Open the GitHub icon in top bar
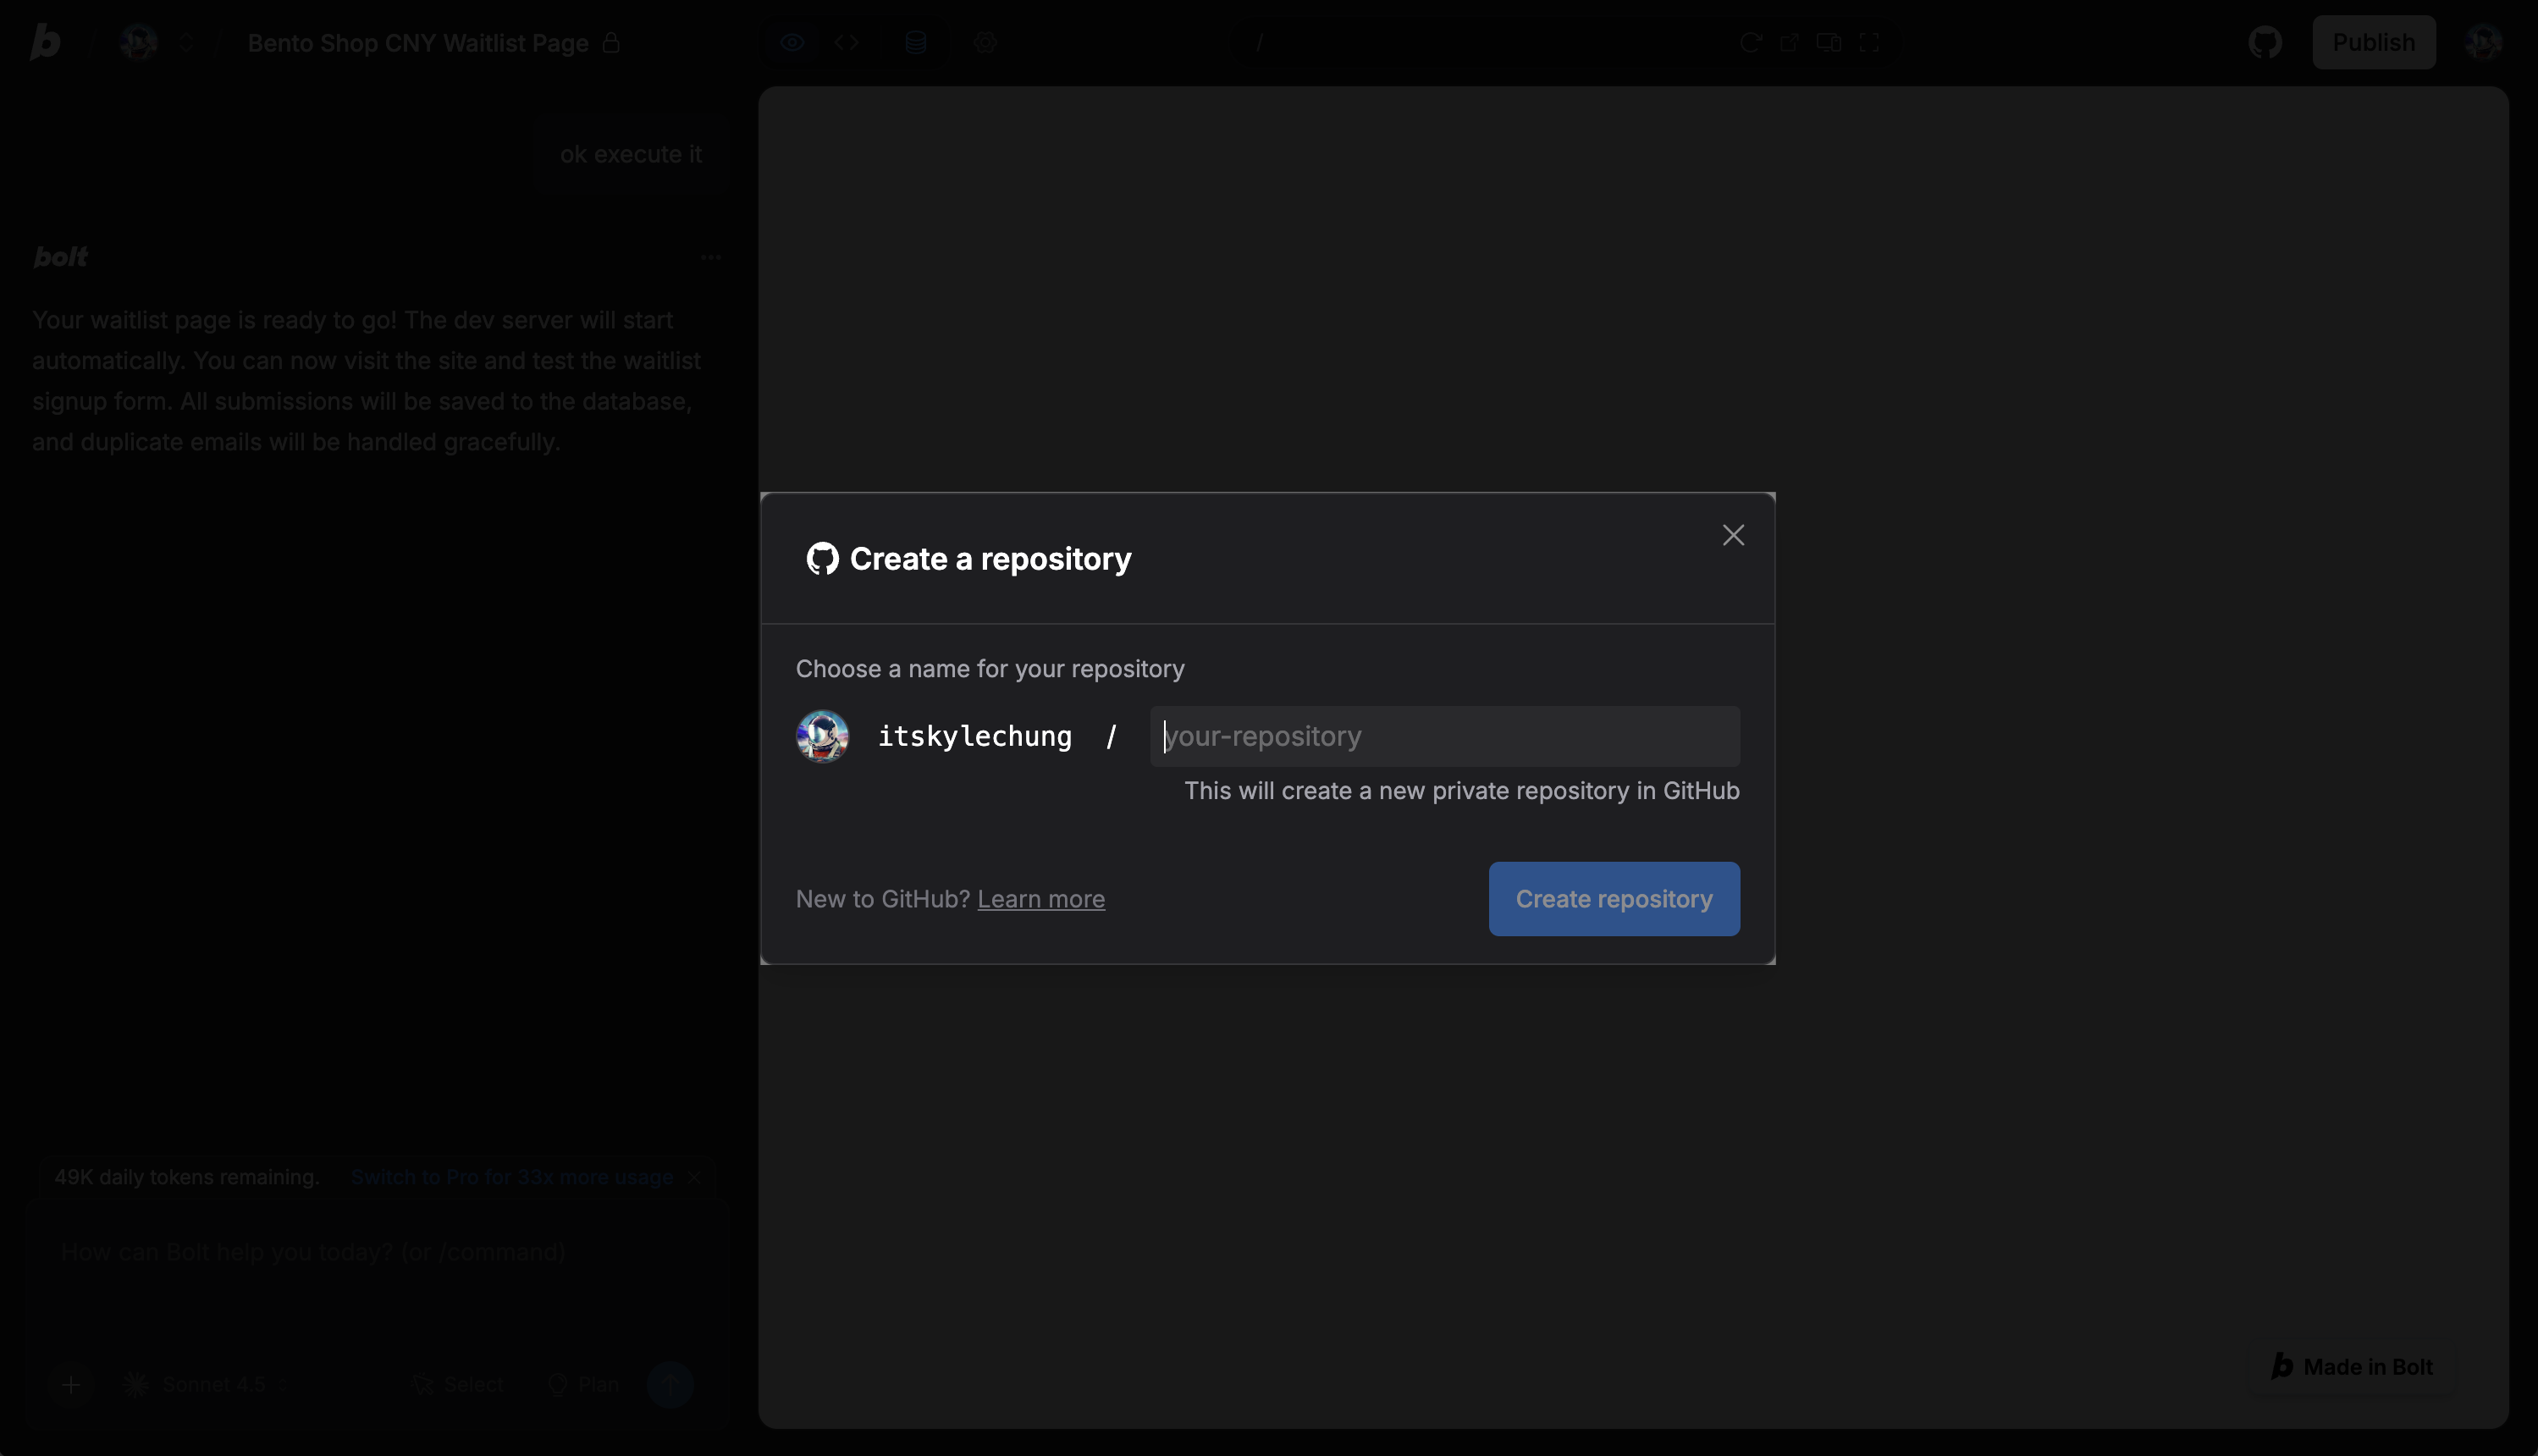Screen dimensions: 2538x1456 coord(2265,42)
